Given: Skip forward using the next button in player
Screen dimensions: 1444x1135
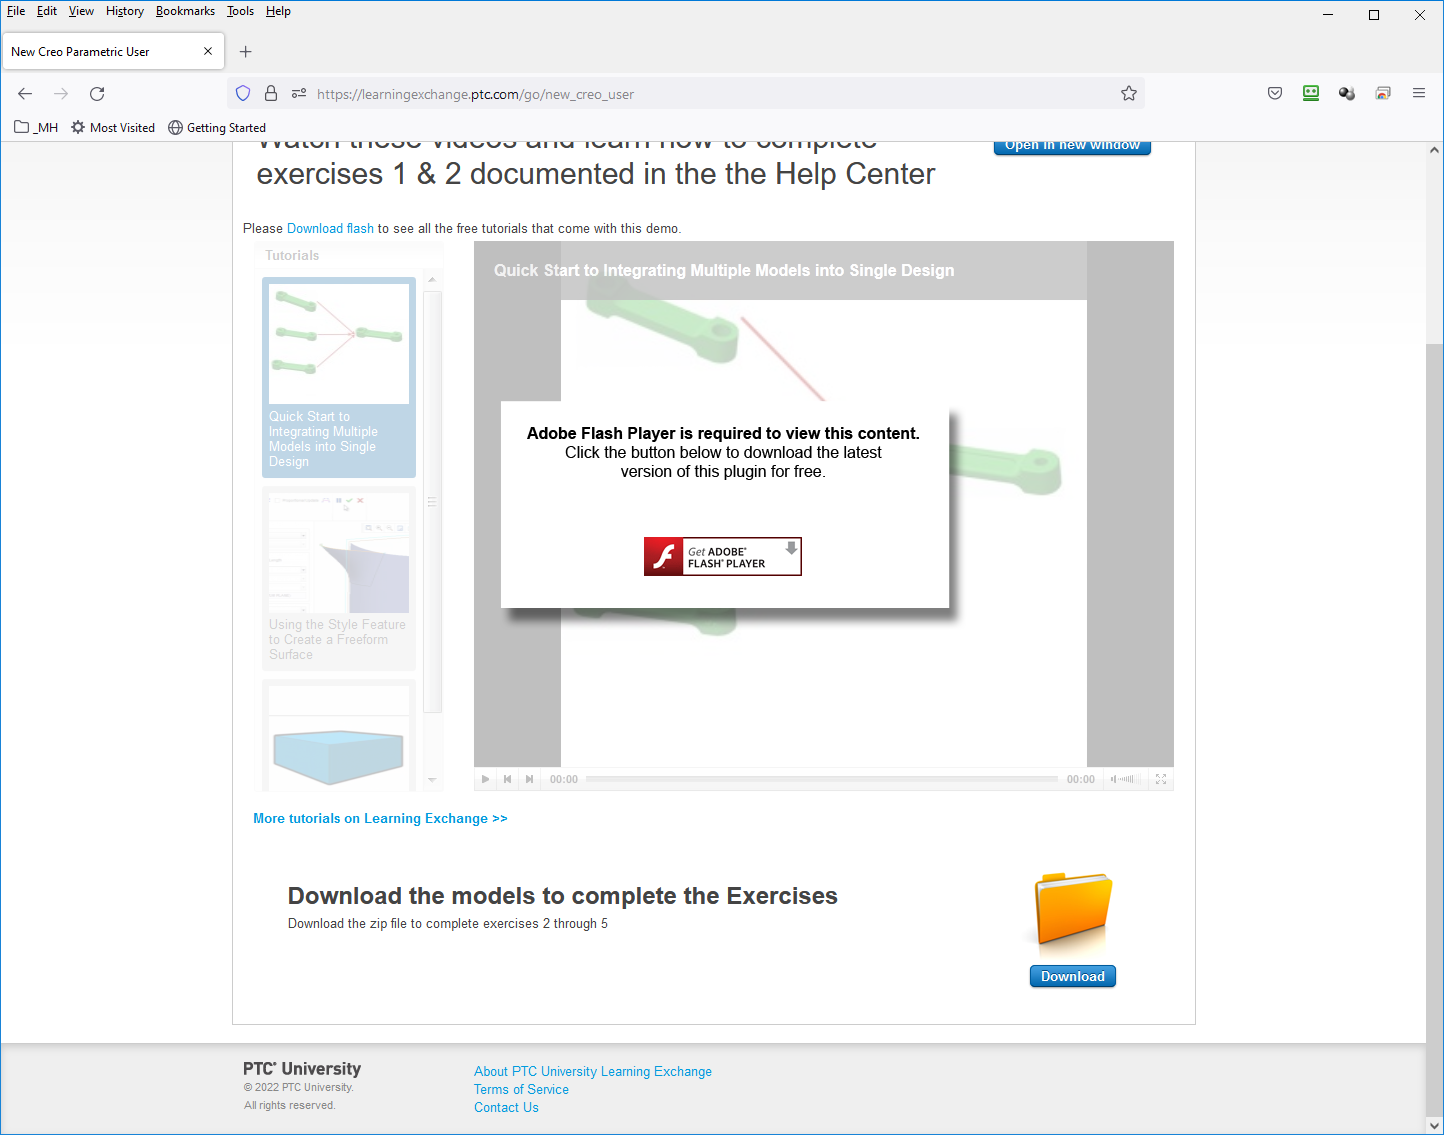Looking at the screenshot, I should pos(529,779).
